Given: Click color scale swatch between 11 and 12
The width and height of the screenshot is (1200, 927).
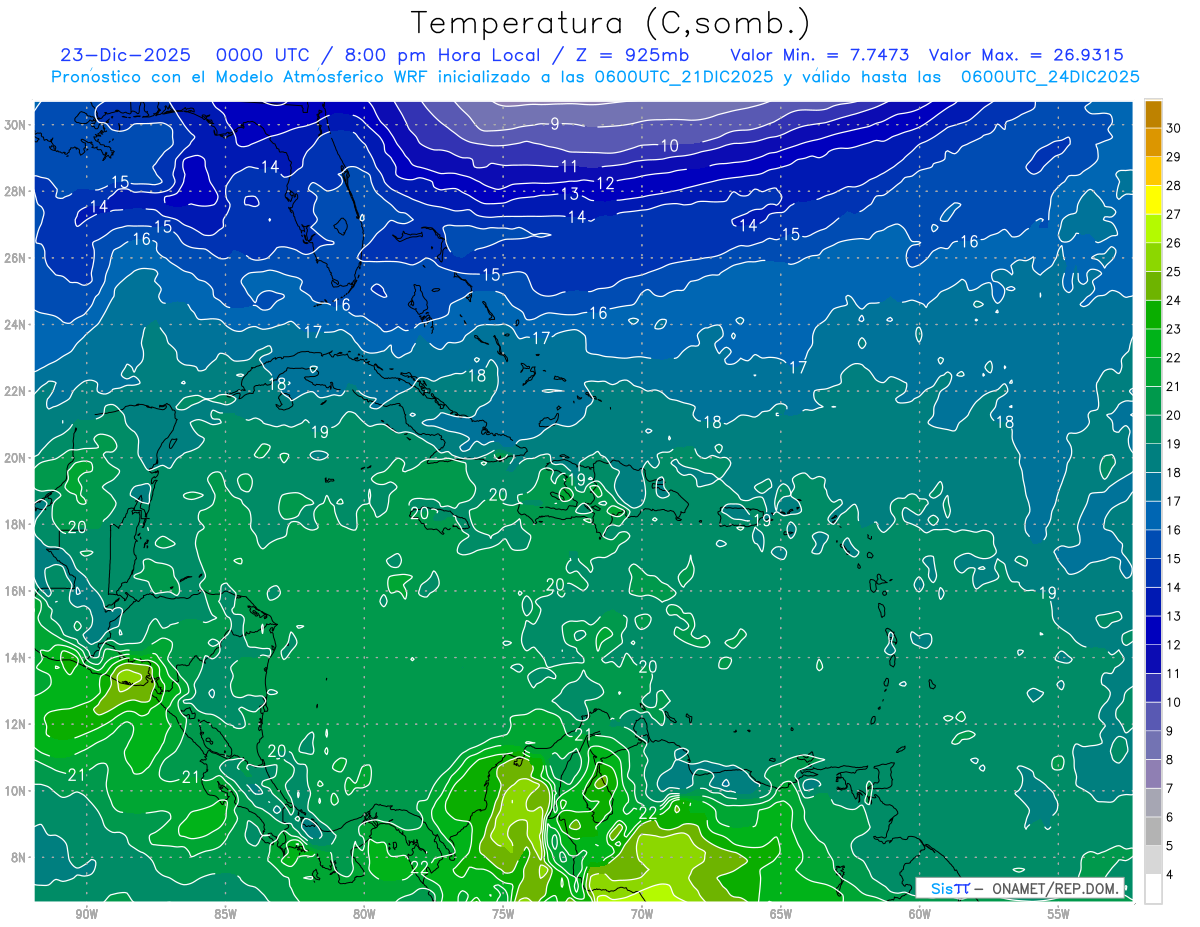Looking at the screenshot, I should pos(1154,659).
